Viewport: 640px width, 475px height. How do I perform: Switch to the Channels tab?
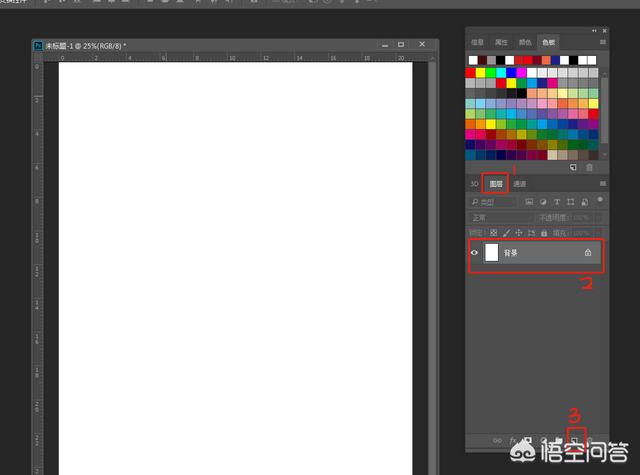520,184
